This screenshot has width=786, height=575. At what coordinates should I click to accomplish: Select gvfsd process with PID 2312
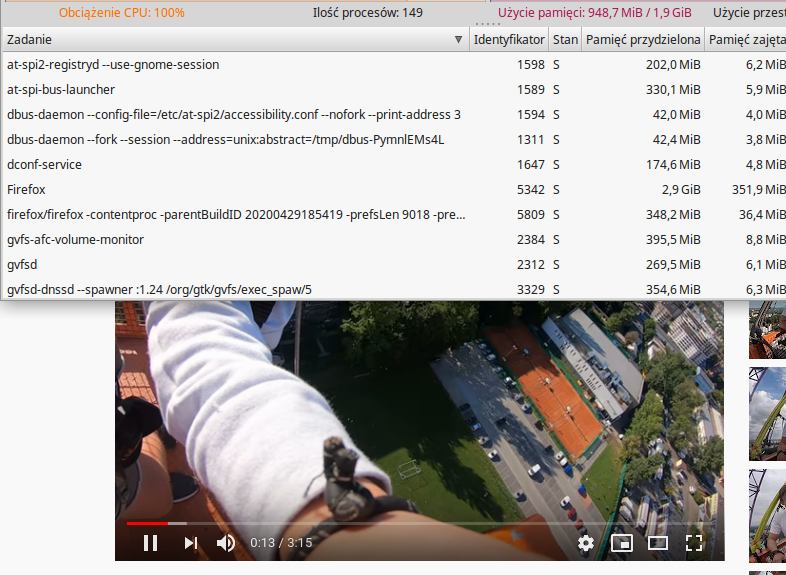pyautogui.click(x=395, y=265)
